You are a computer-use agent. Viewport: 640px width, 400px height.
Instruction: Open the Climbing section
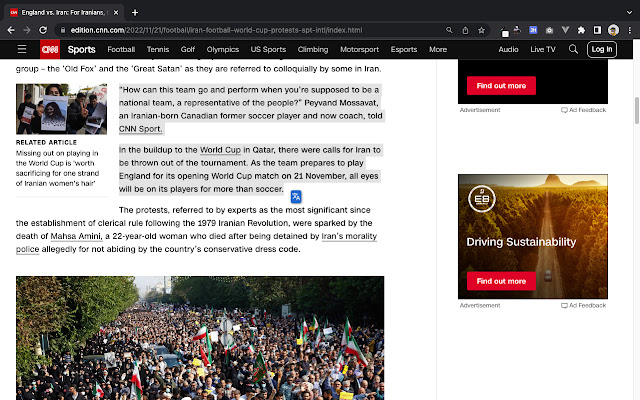point(313,49)
